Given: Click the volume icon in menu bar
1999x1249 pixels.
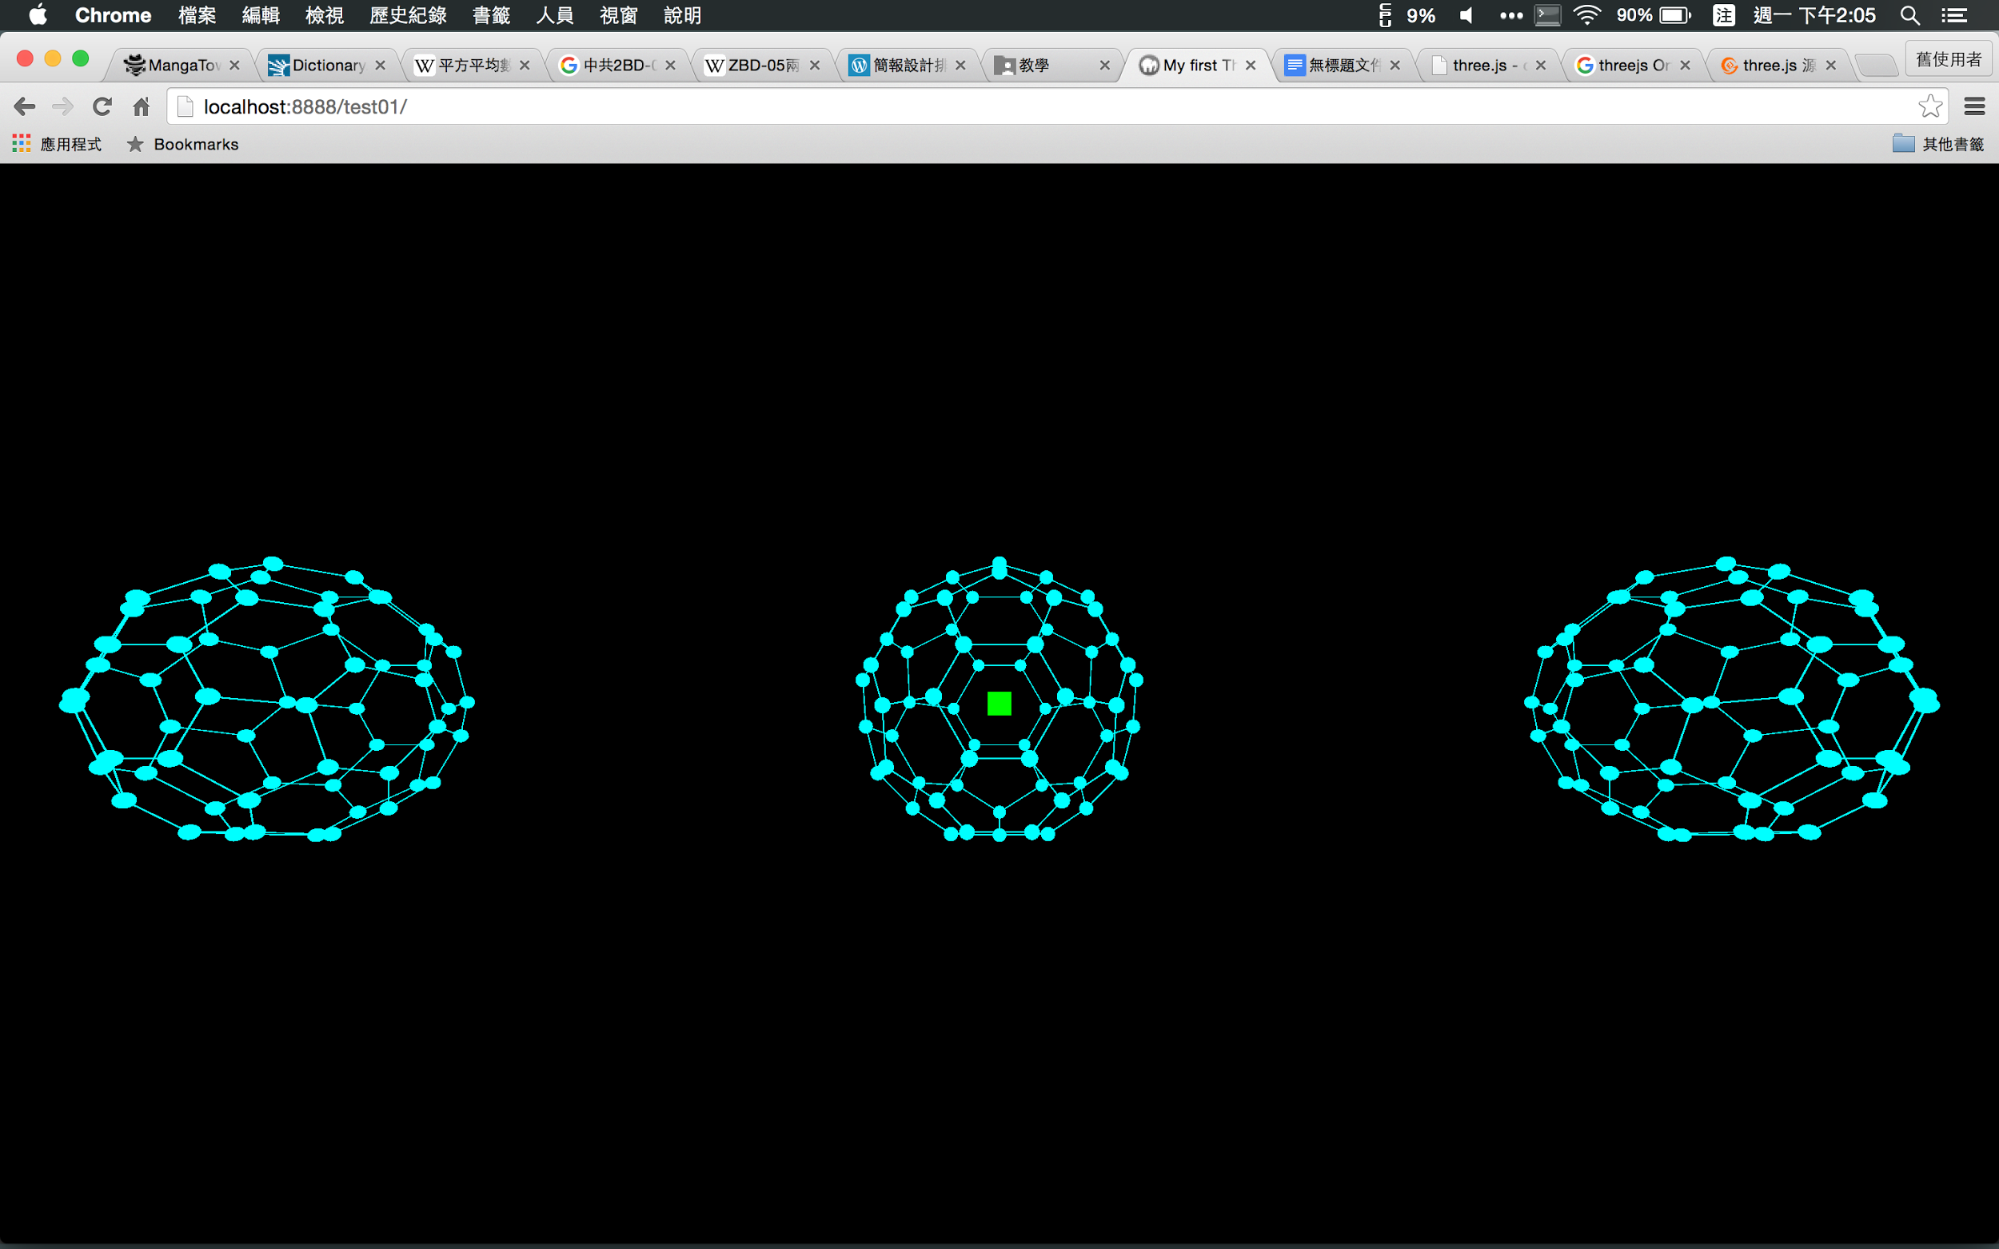Looking at the screenshot, I should [1466, 15].
